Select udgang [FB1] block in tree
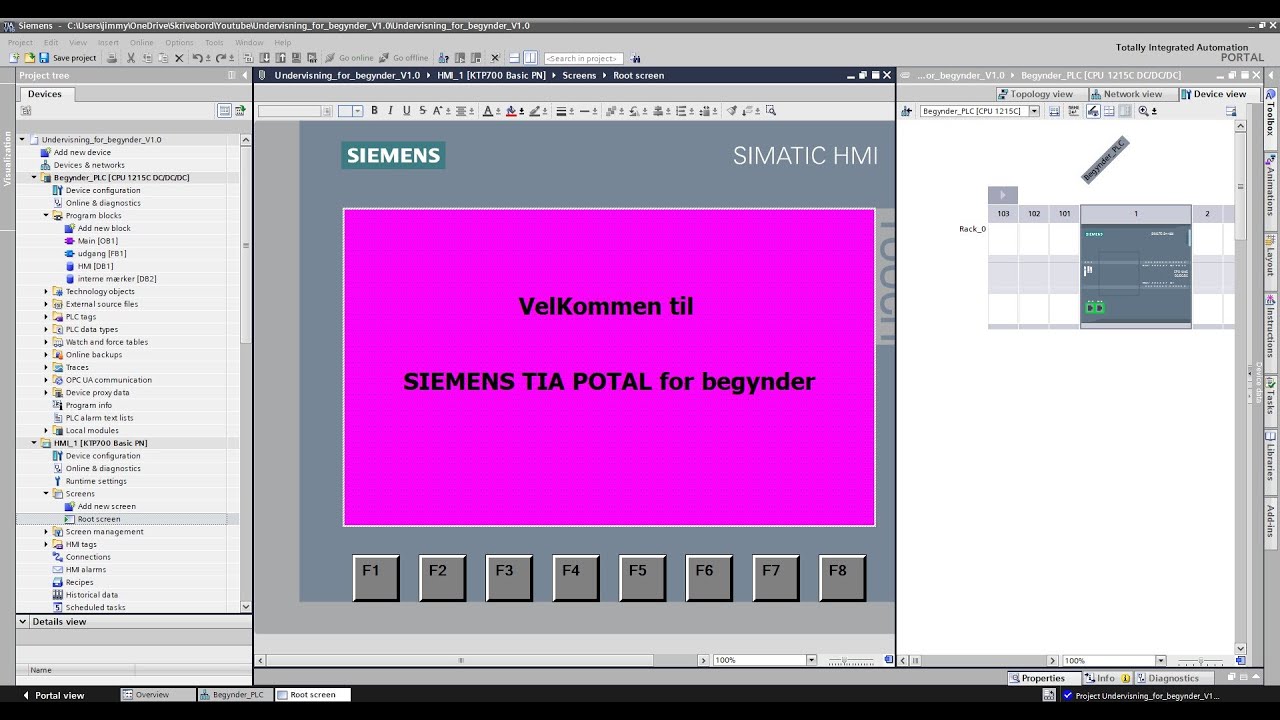The image size is (1280, 720). [102, 254]
